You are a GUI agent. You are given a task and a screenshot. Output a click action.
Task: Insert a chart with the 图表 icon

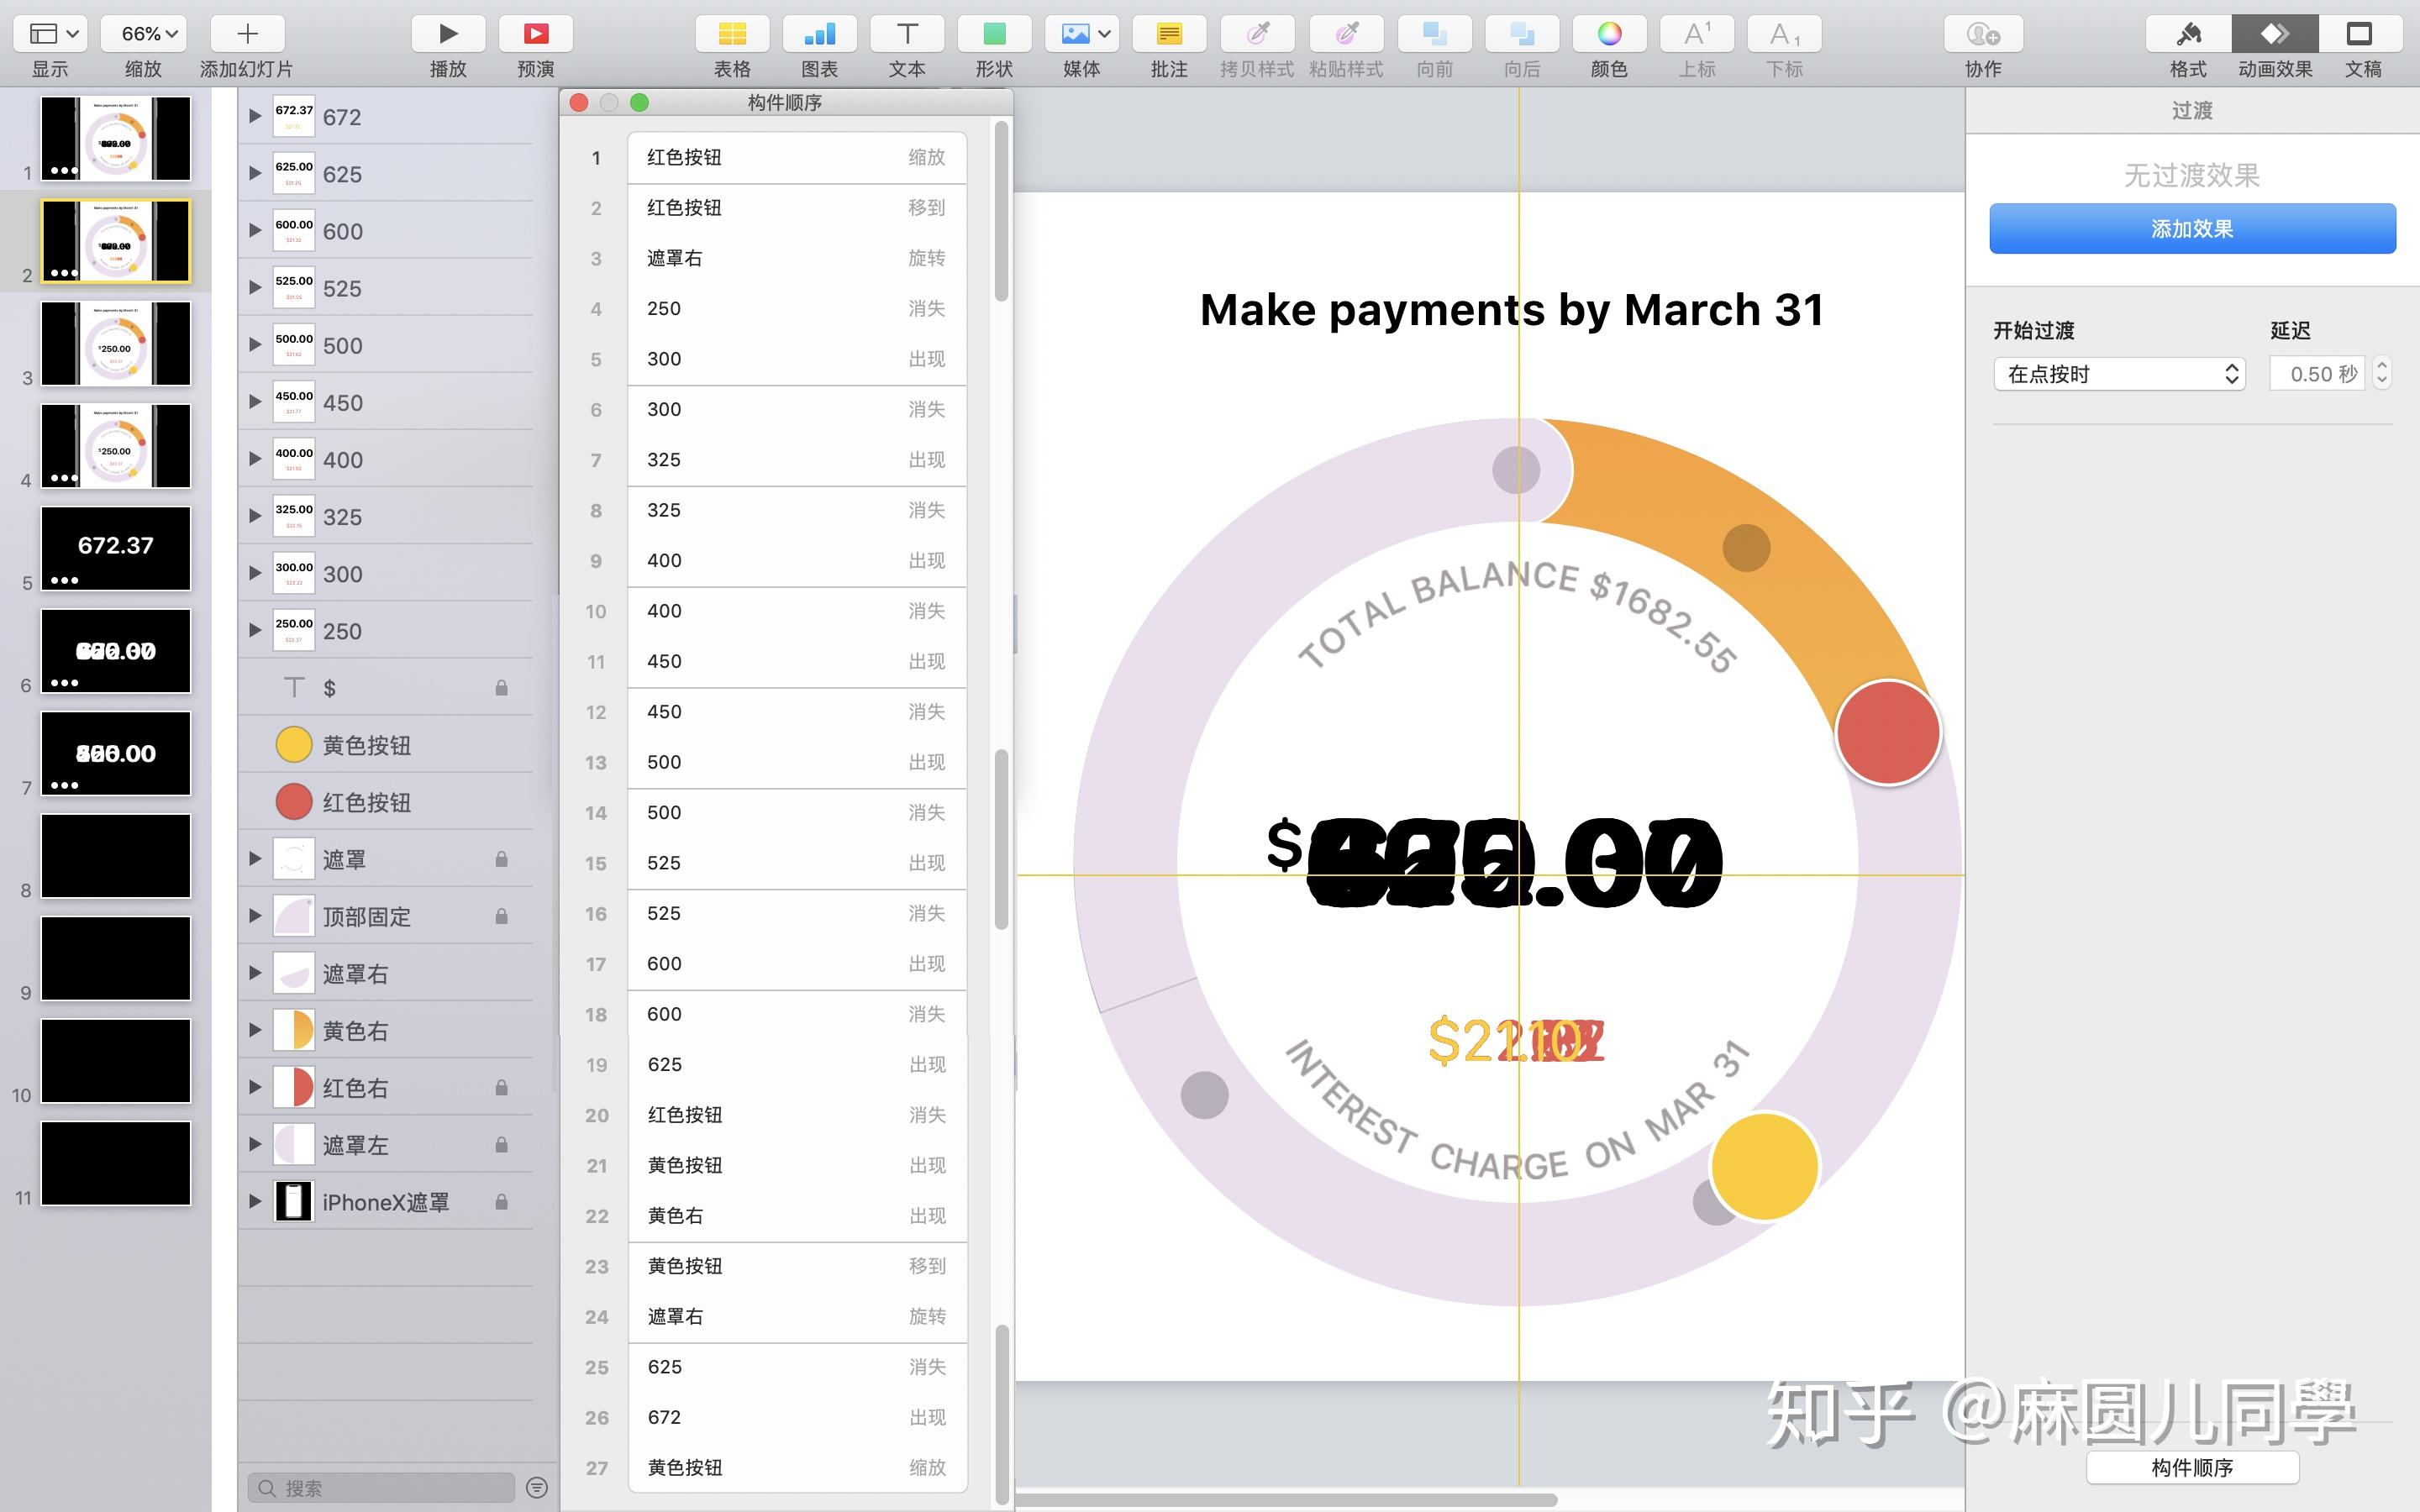(x=819, y=33)
